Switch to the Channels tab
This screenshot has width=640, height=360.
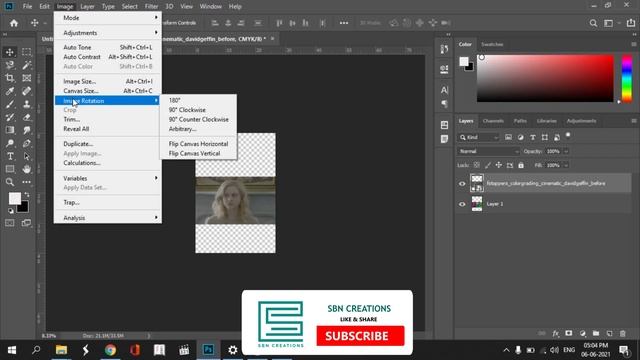click(493, 121)
